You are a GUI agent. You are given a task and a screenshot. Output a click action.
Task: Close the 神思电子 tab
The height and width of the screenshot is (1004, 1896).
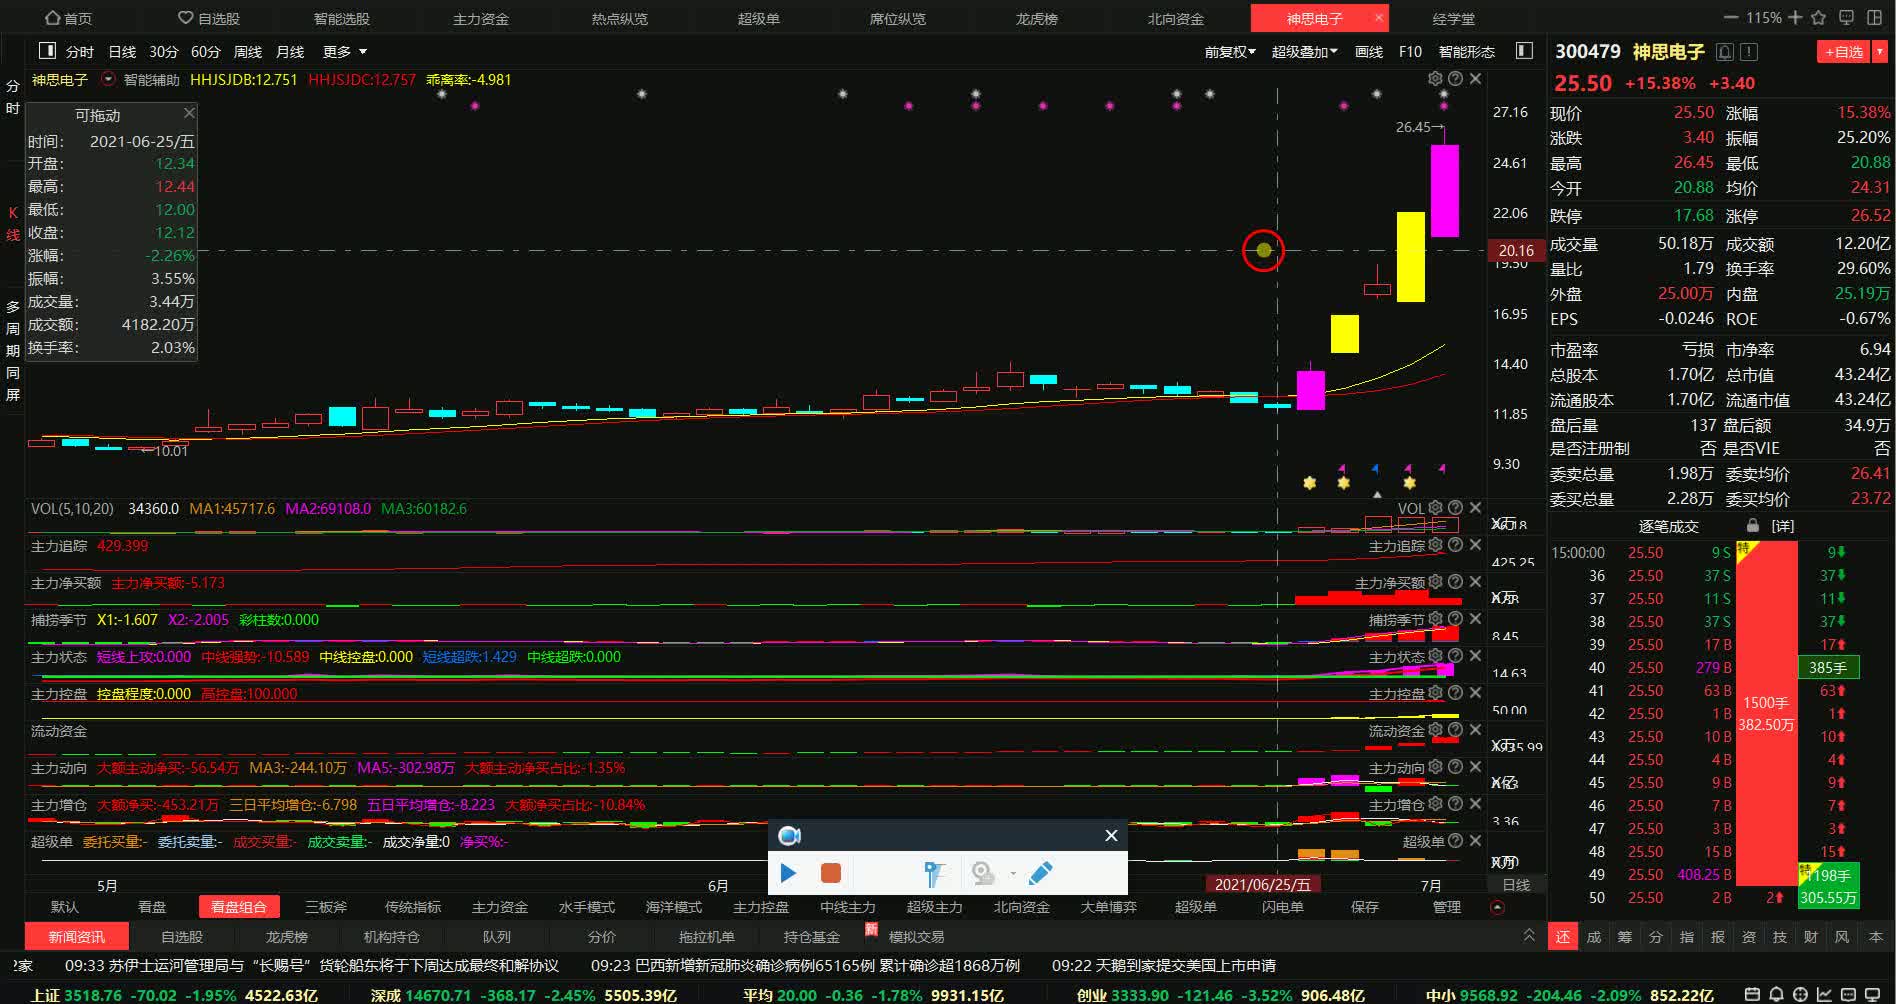(1379, 17)
